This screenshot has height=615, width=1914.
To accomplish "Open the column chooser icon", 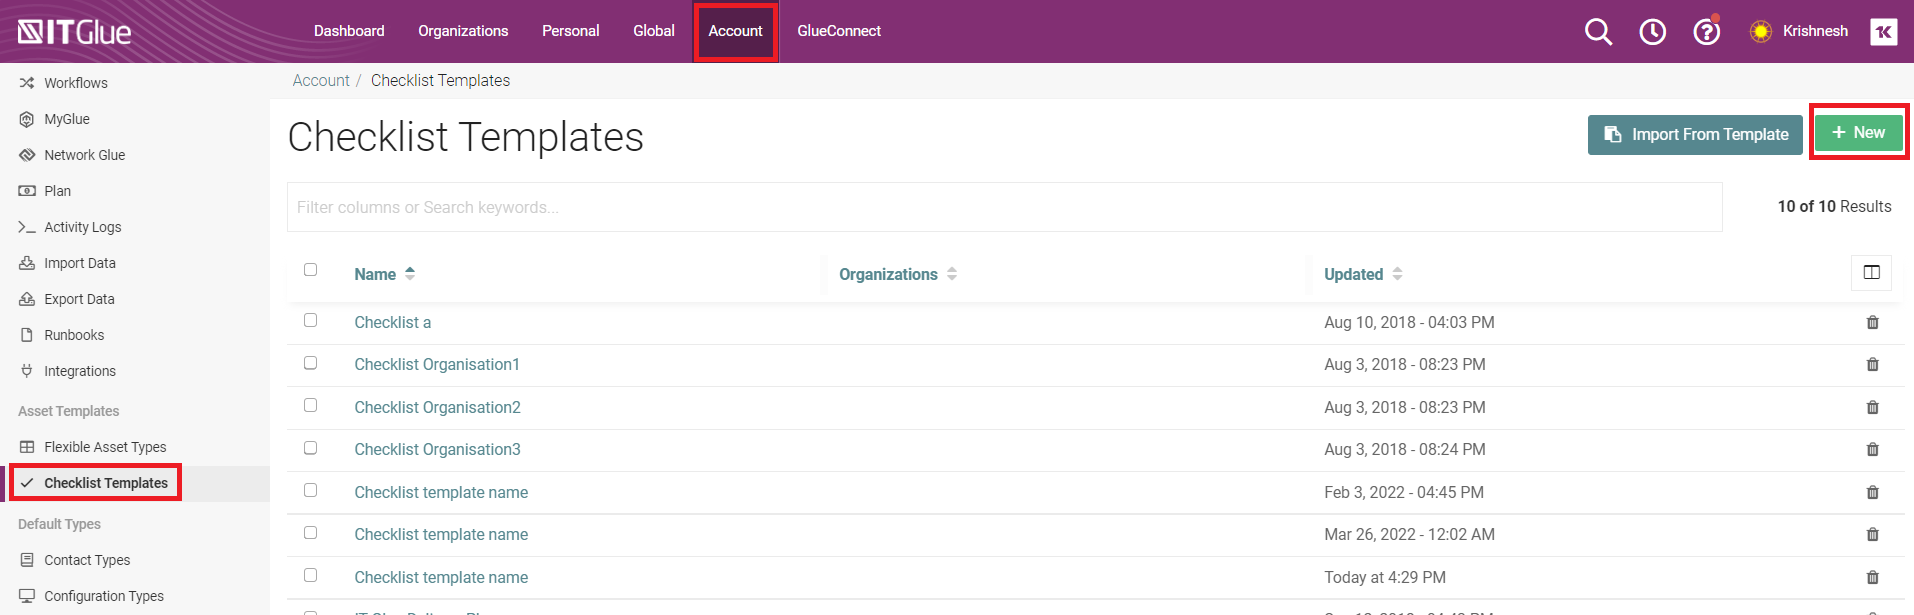I will tap(1871, 272).
